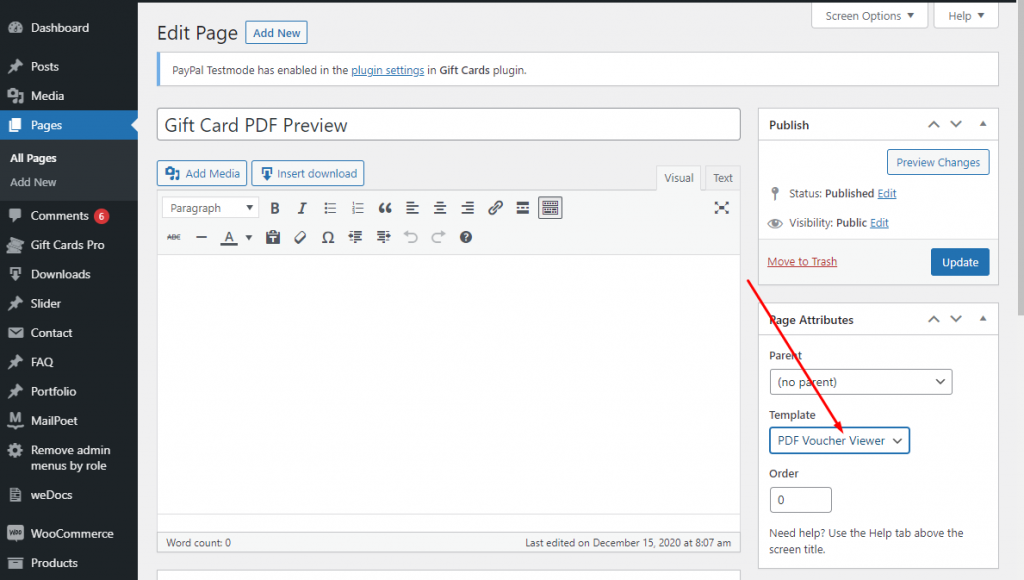Toggle the Page Attributes panel collapse arrow
1024x580 pixels.
pos(982,319)
